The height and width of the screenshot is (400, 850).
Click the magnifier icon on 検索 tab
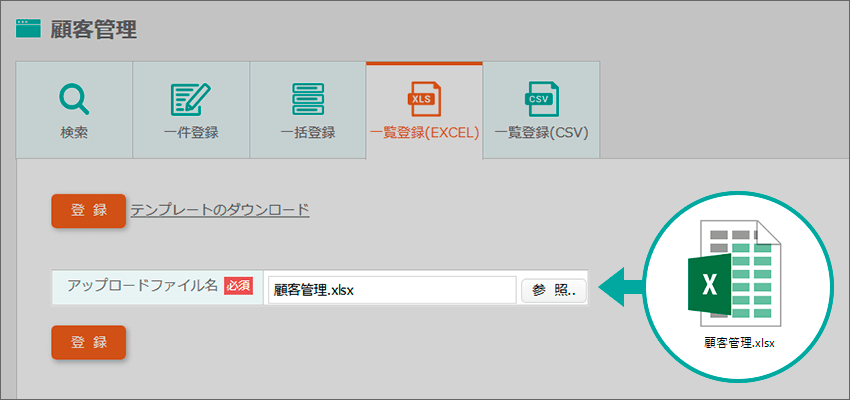(x=74, y=100)
